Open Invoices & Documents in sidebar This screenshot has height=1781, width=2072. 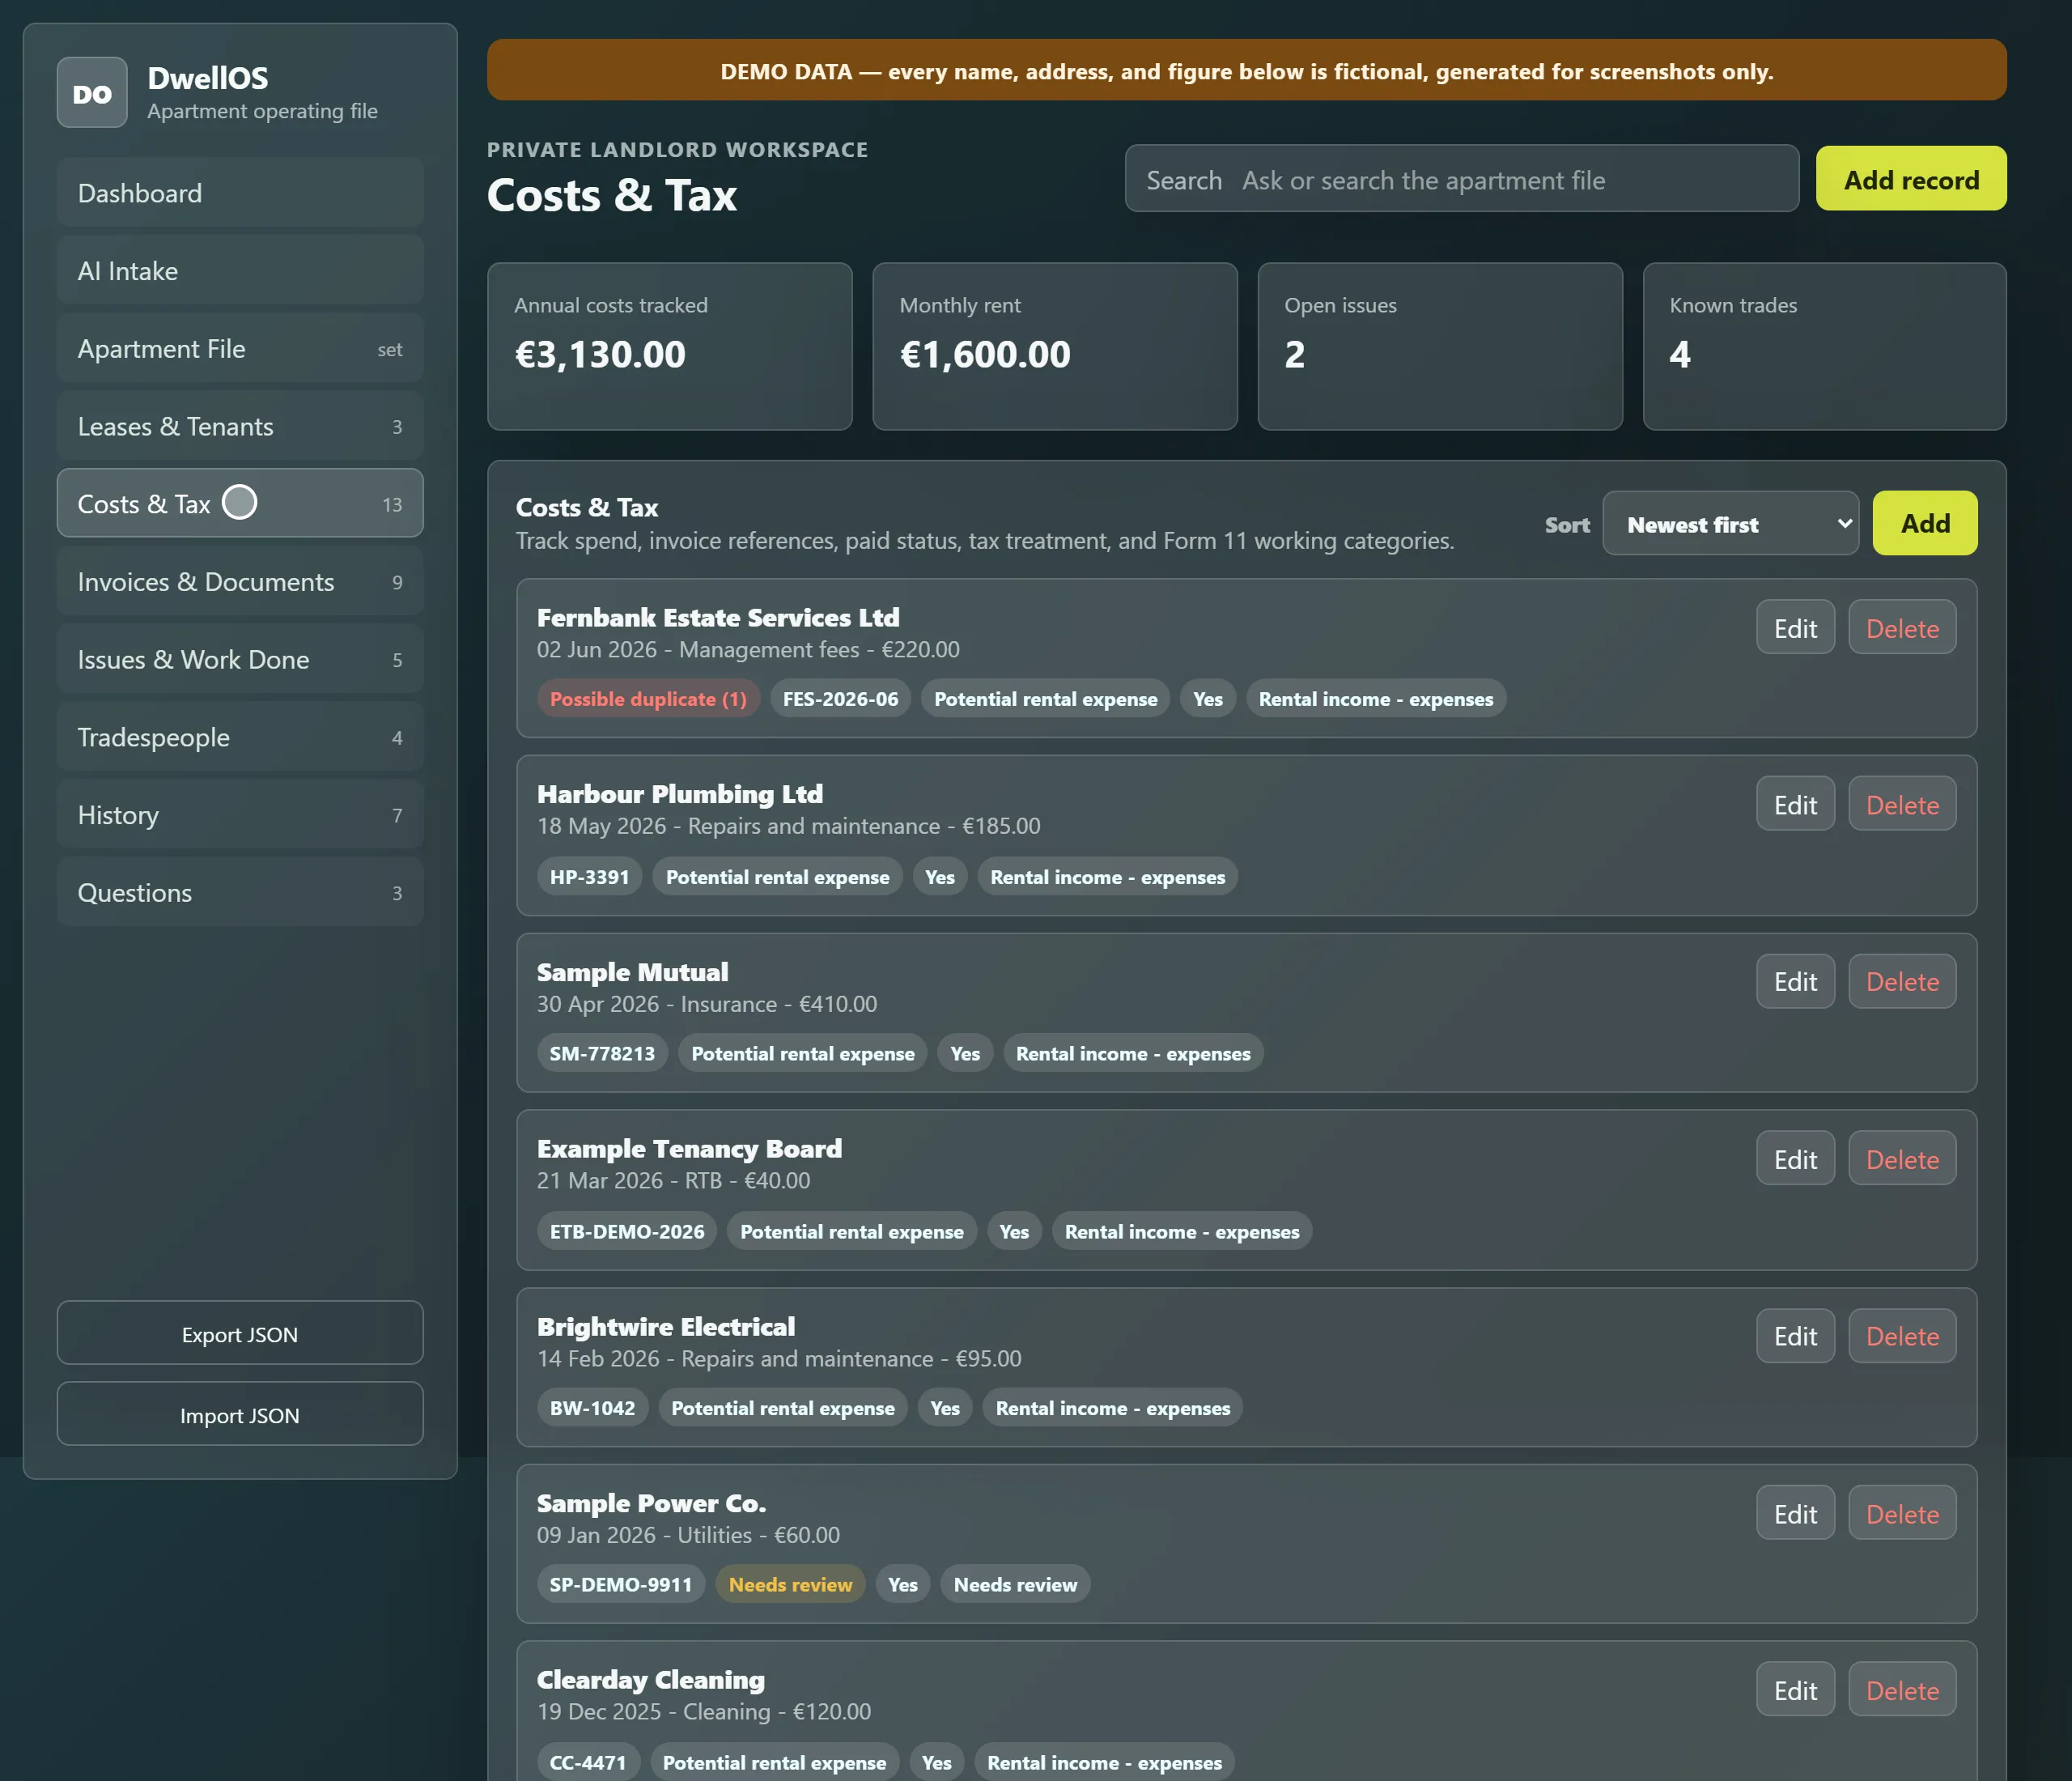[x=240, y=582]
